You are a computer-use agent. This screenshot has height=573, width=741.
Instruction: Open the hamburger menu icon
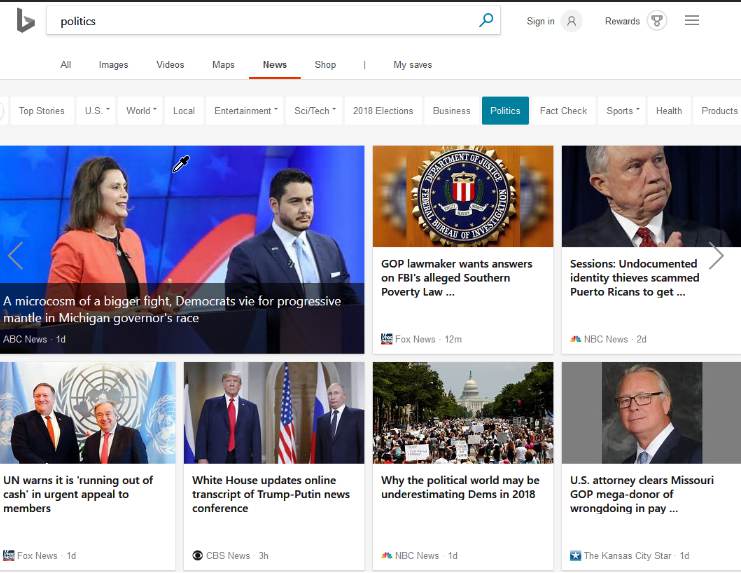pyautogui.click(x=692, y=21)
